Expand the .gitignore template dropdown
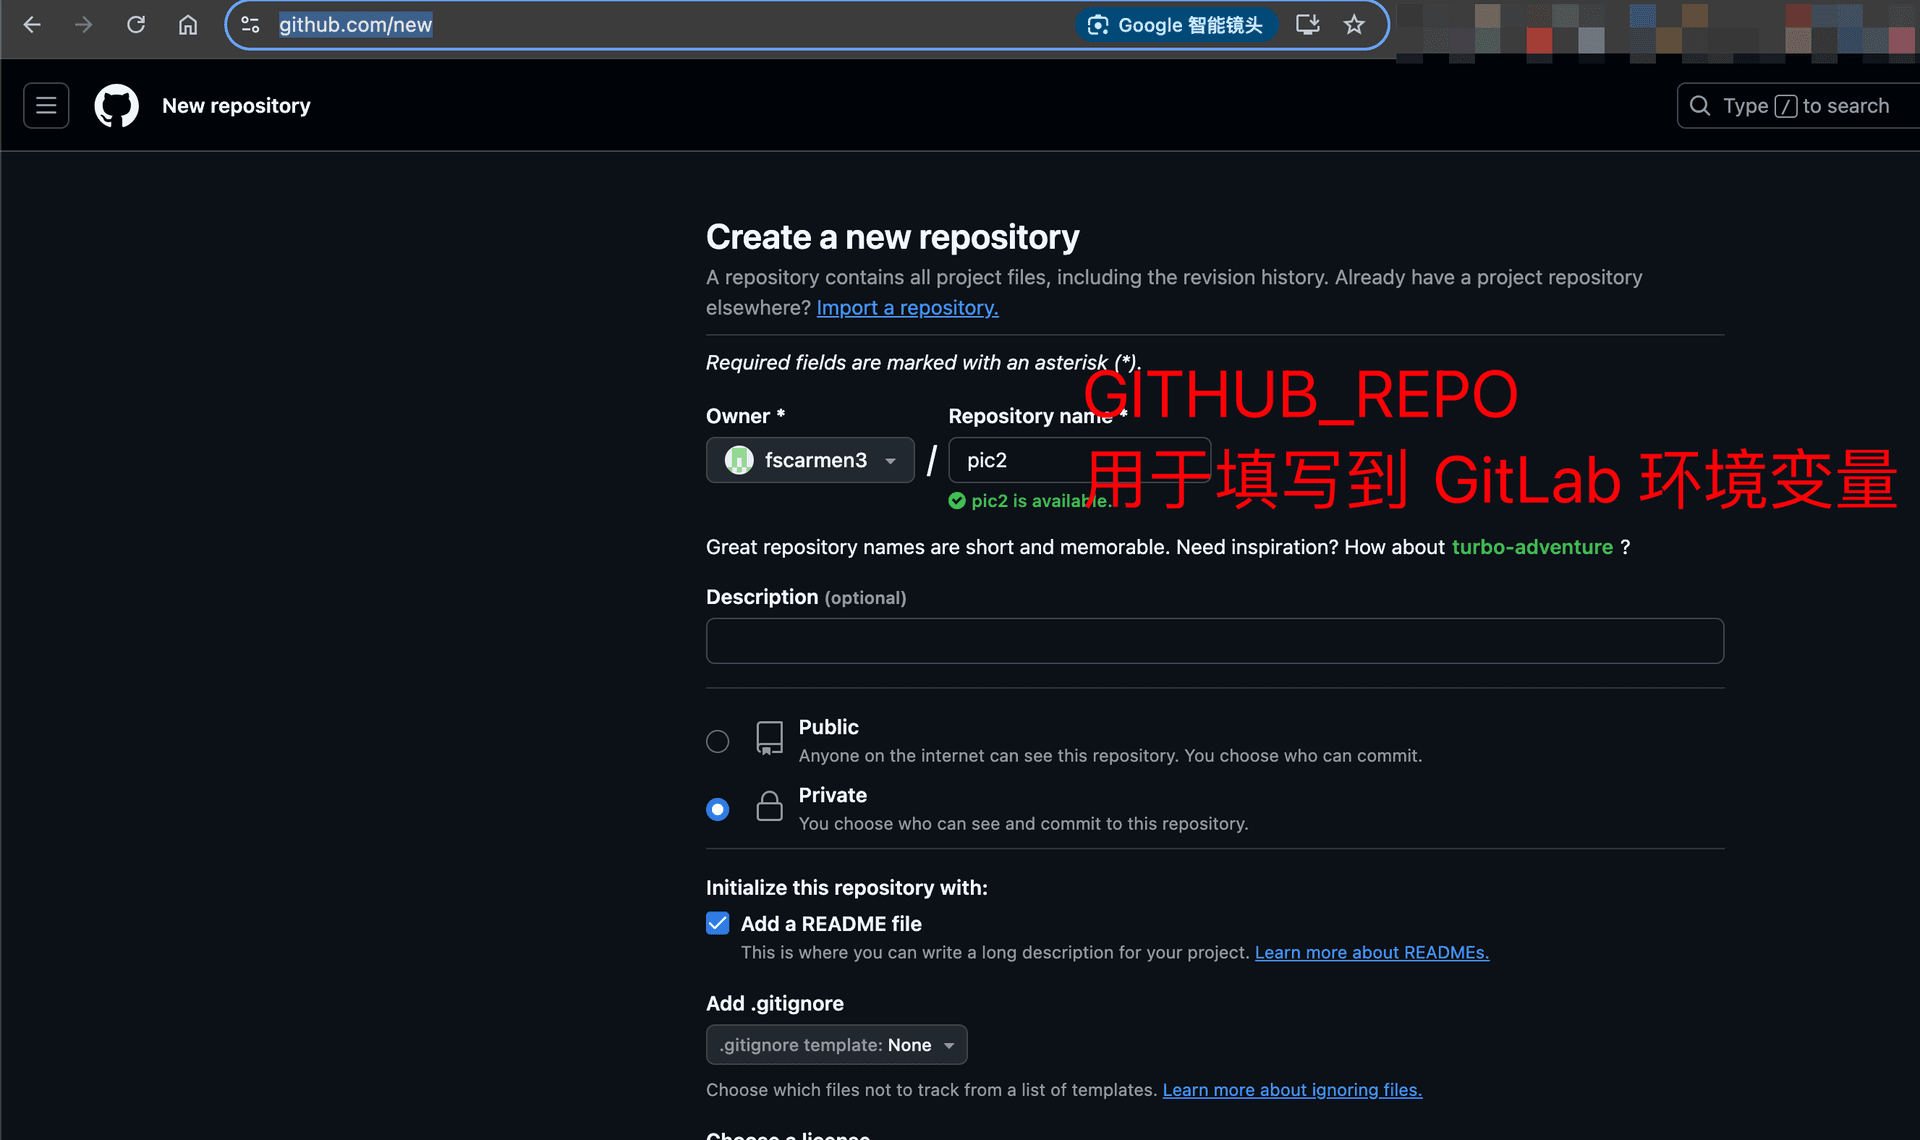The image size is (1920, 1140). [x=837, y=1045]
